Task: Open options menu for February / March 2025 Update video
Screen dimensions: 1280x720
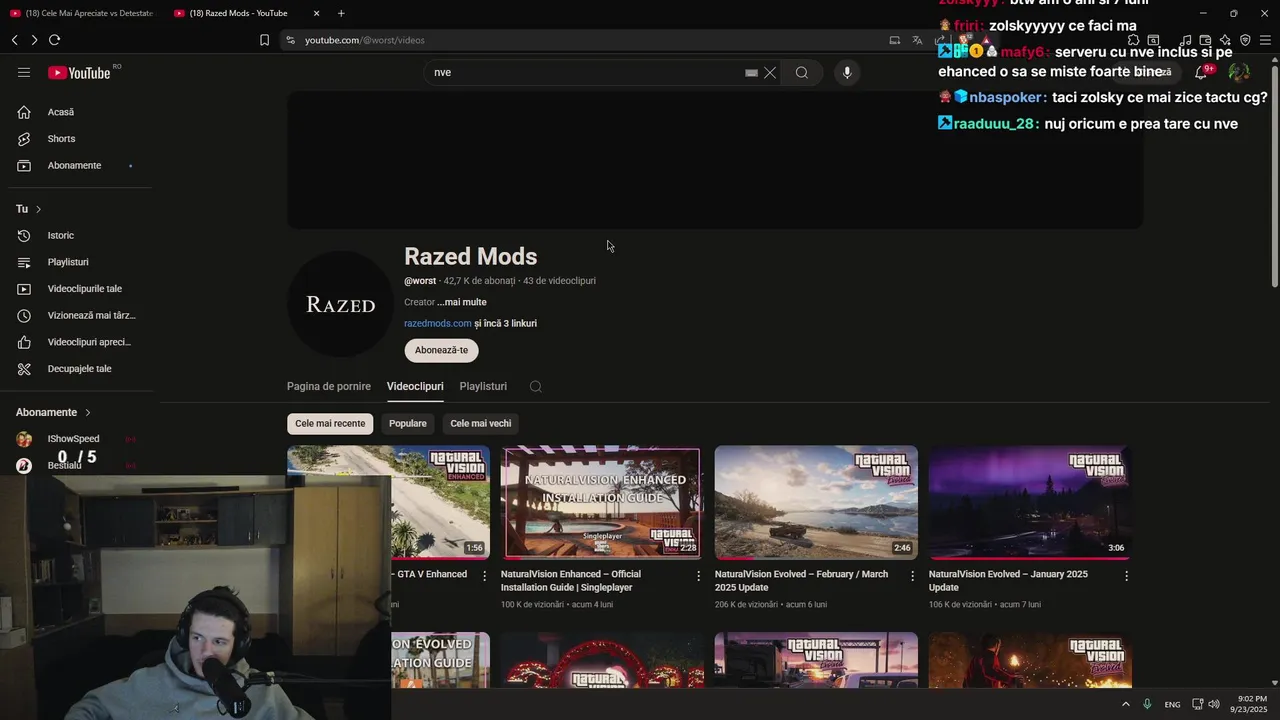Action: tap(913, 576)
